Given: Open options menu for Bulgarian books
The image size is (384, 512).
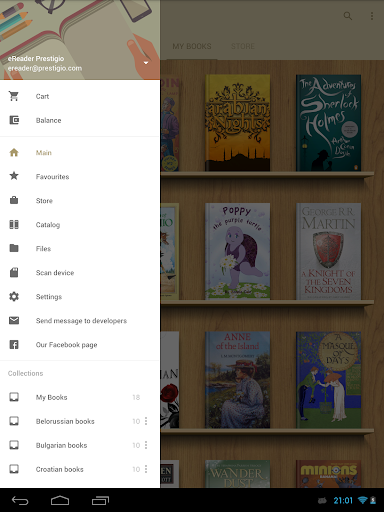Looking at the screenshot, I should click(x=146, y=445).
